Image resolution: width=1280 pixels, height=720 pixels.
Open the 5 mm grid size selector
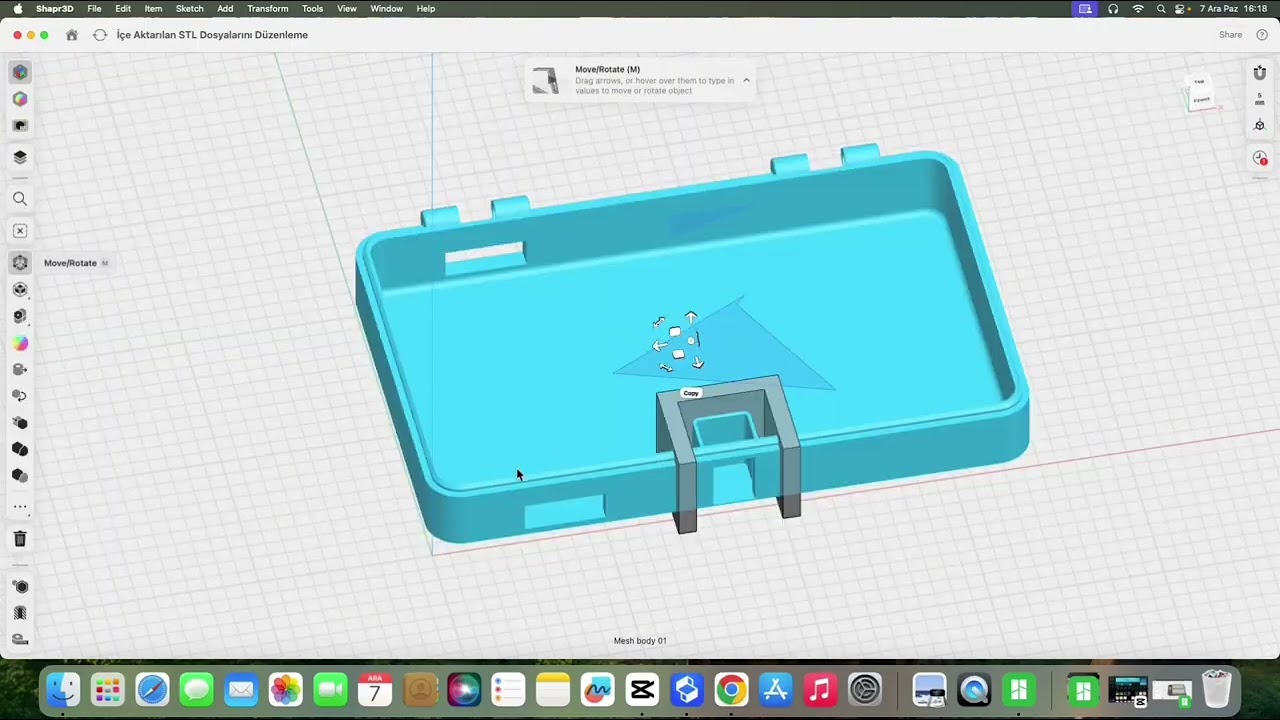tap(1260, 99)
